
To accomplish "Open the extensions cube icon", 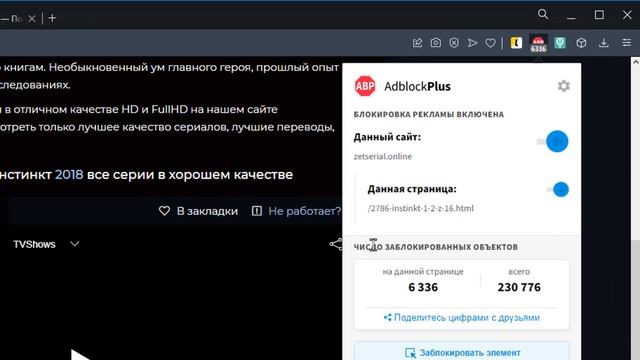I will pyautogui.click(x=582, y=43).
